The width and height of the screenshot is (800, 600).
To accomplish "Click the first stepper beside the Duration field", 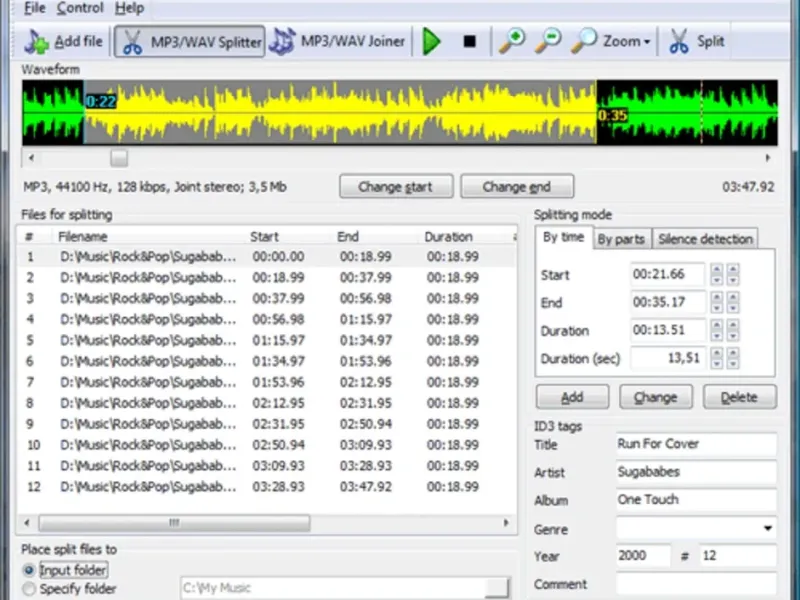I will tap(717, 330).
